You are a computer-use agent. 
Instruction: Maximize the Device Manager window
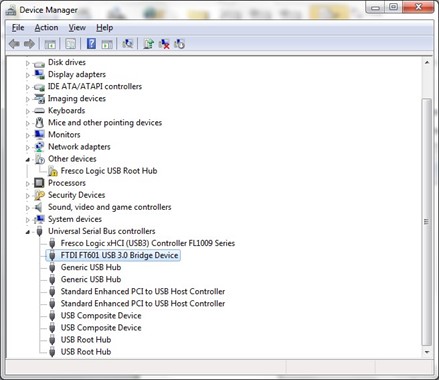393,7
